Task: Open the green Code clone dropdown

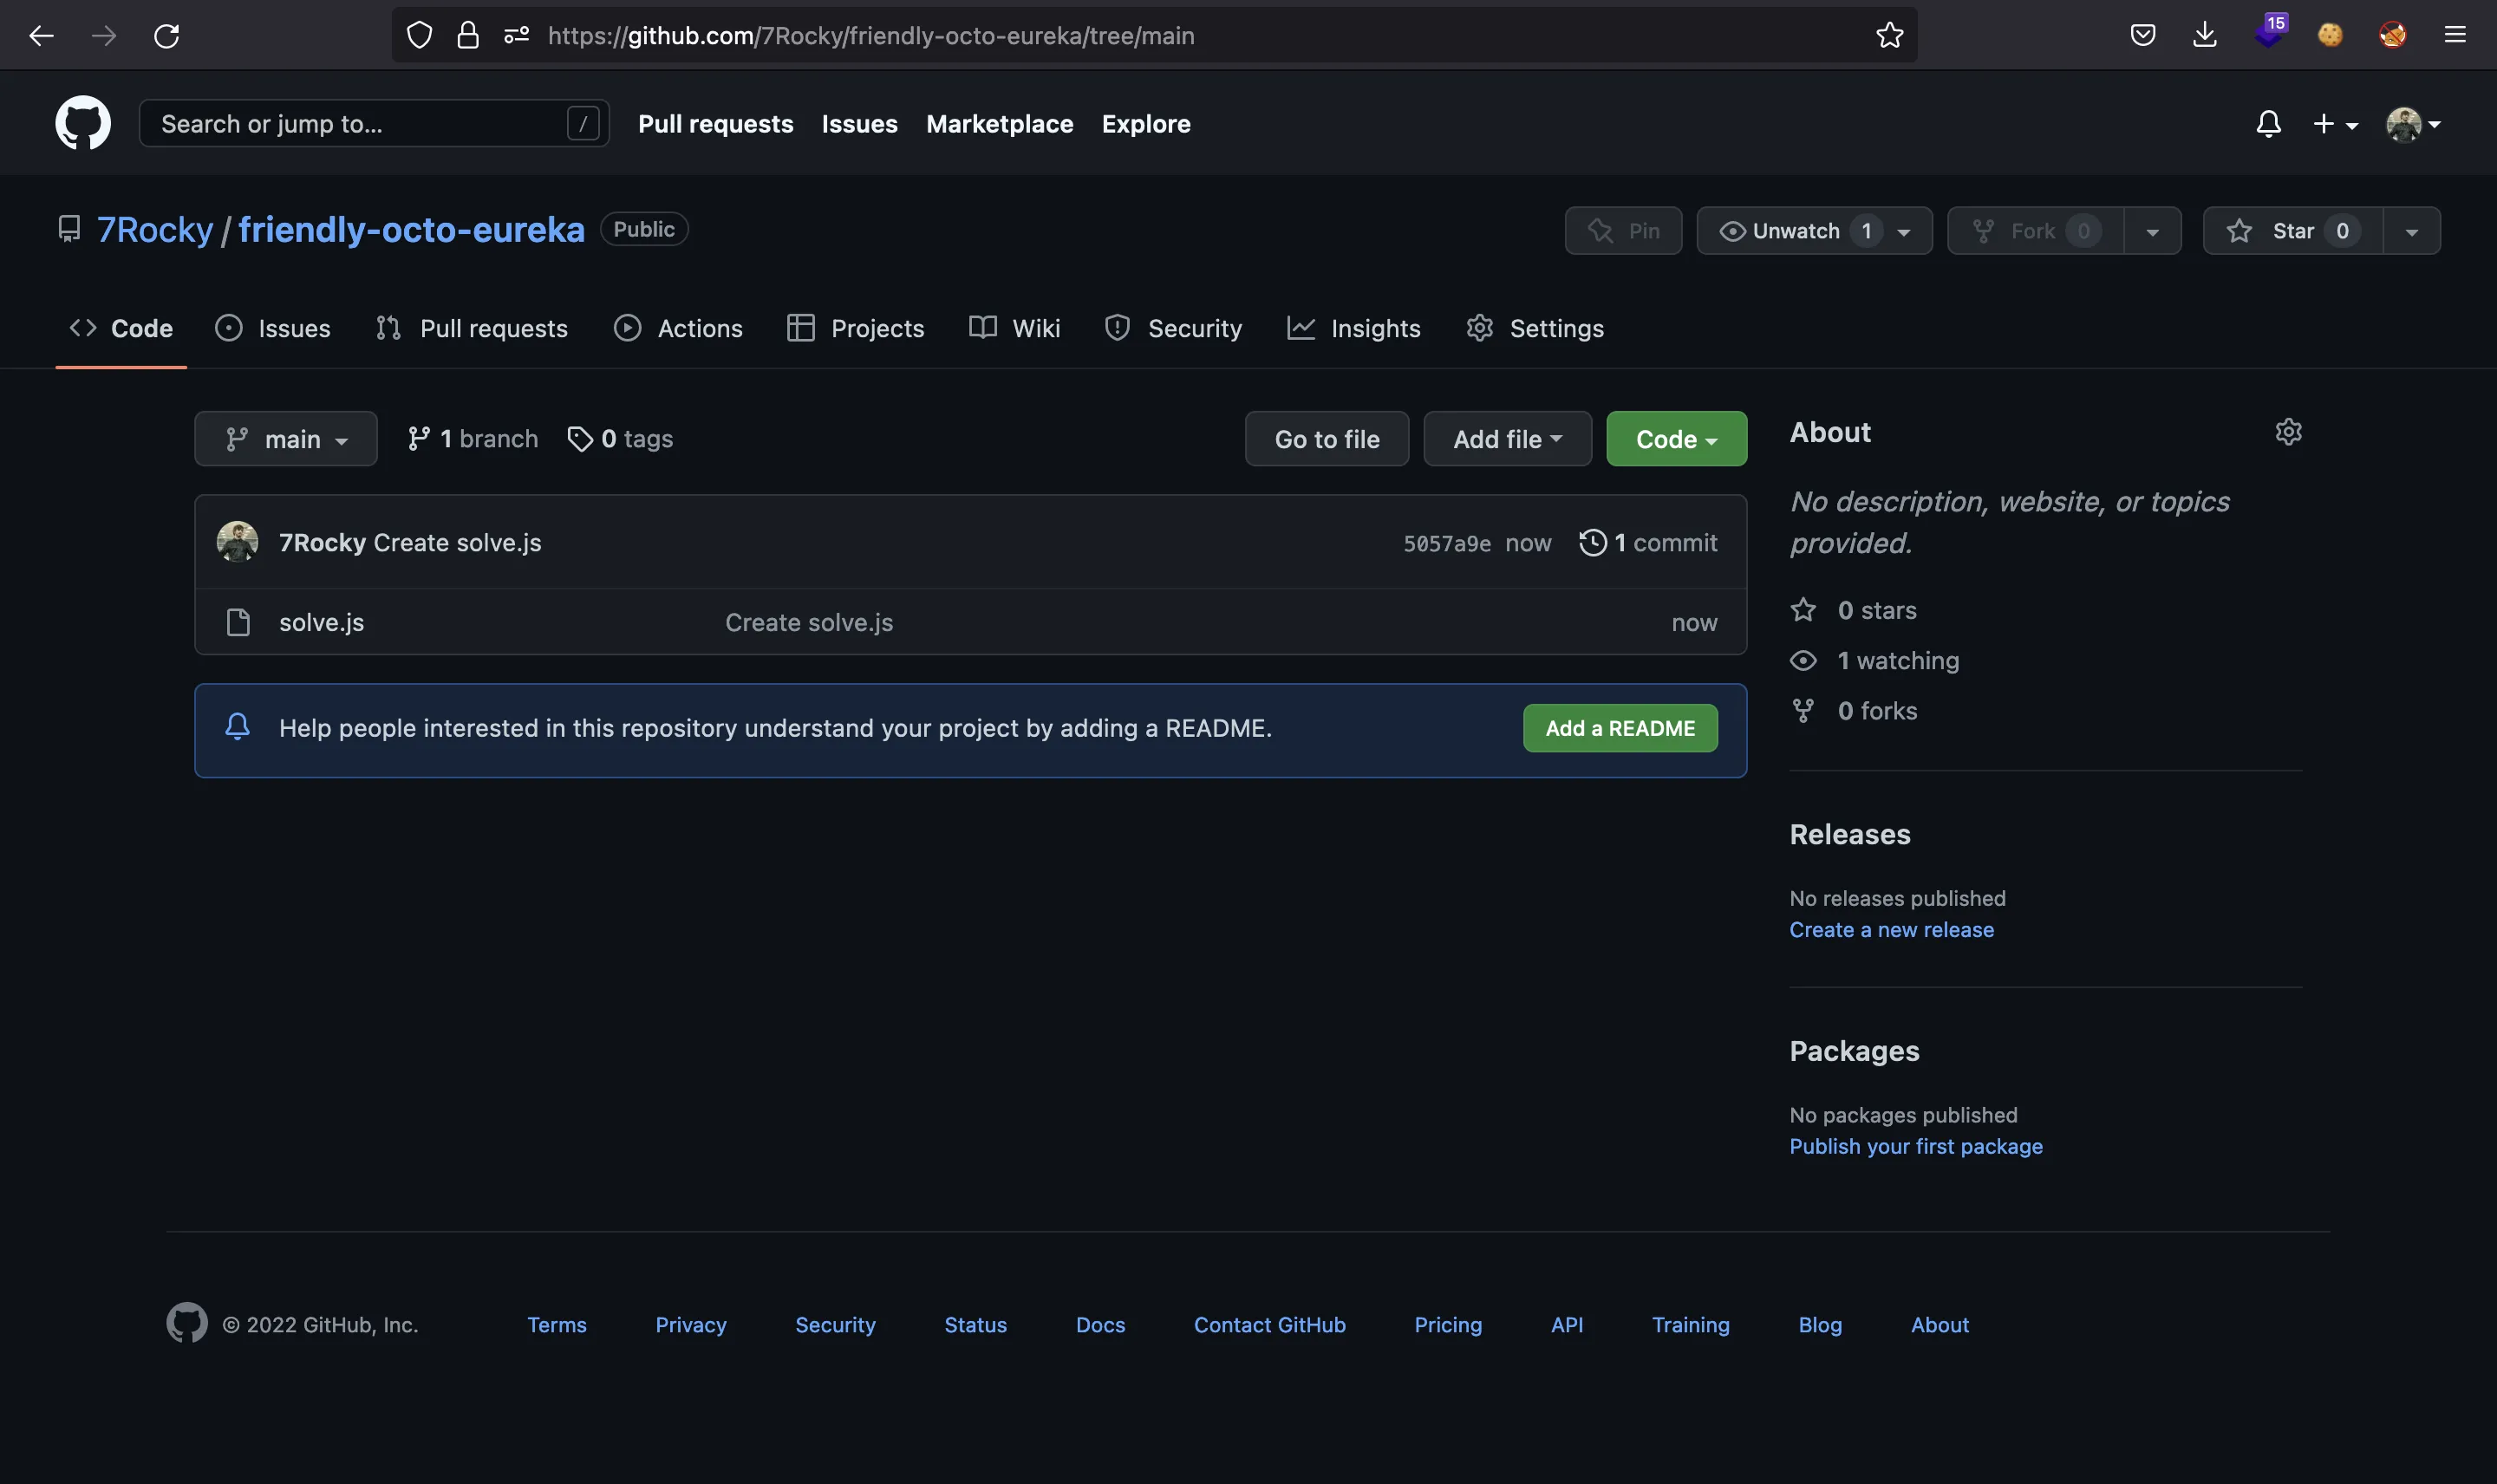Action: [1677, 439]
